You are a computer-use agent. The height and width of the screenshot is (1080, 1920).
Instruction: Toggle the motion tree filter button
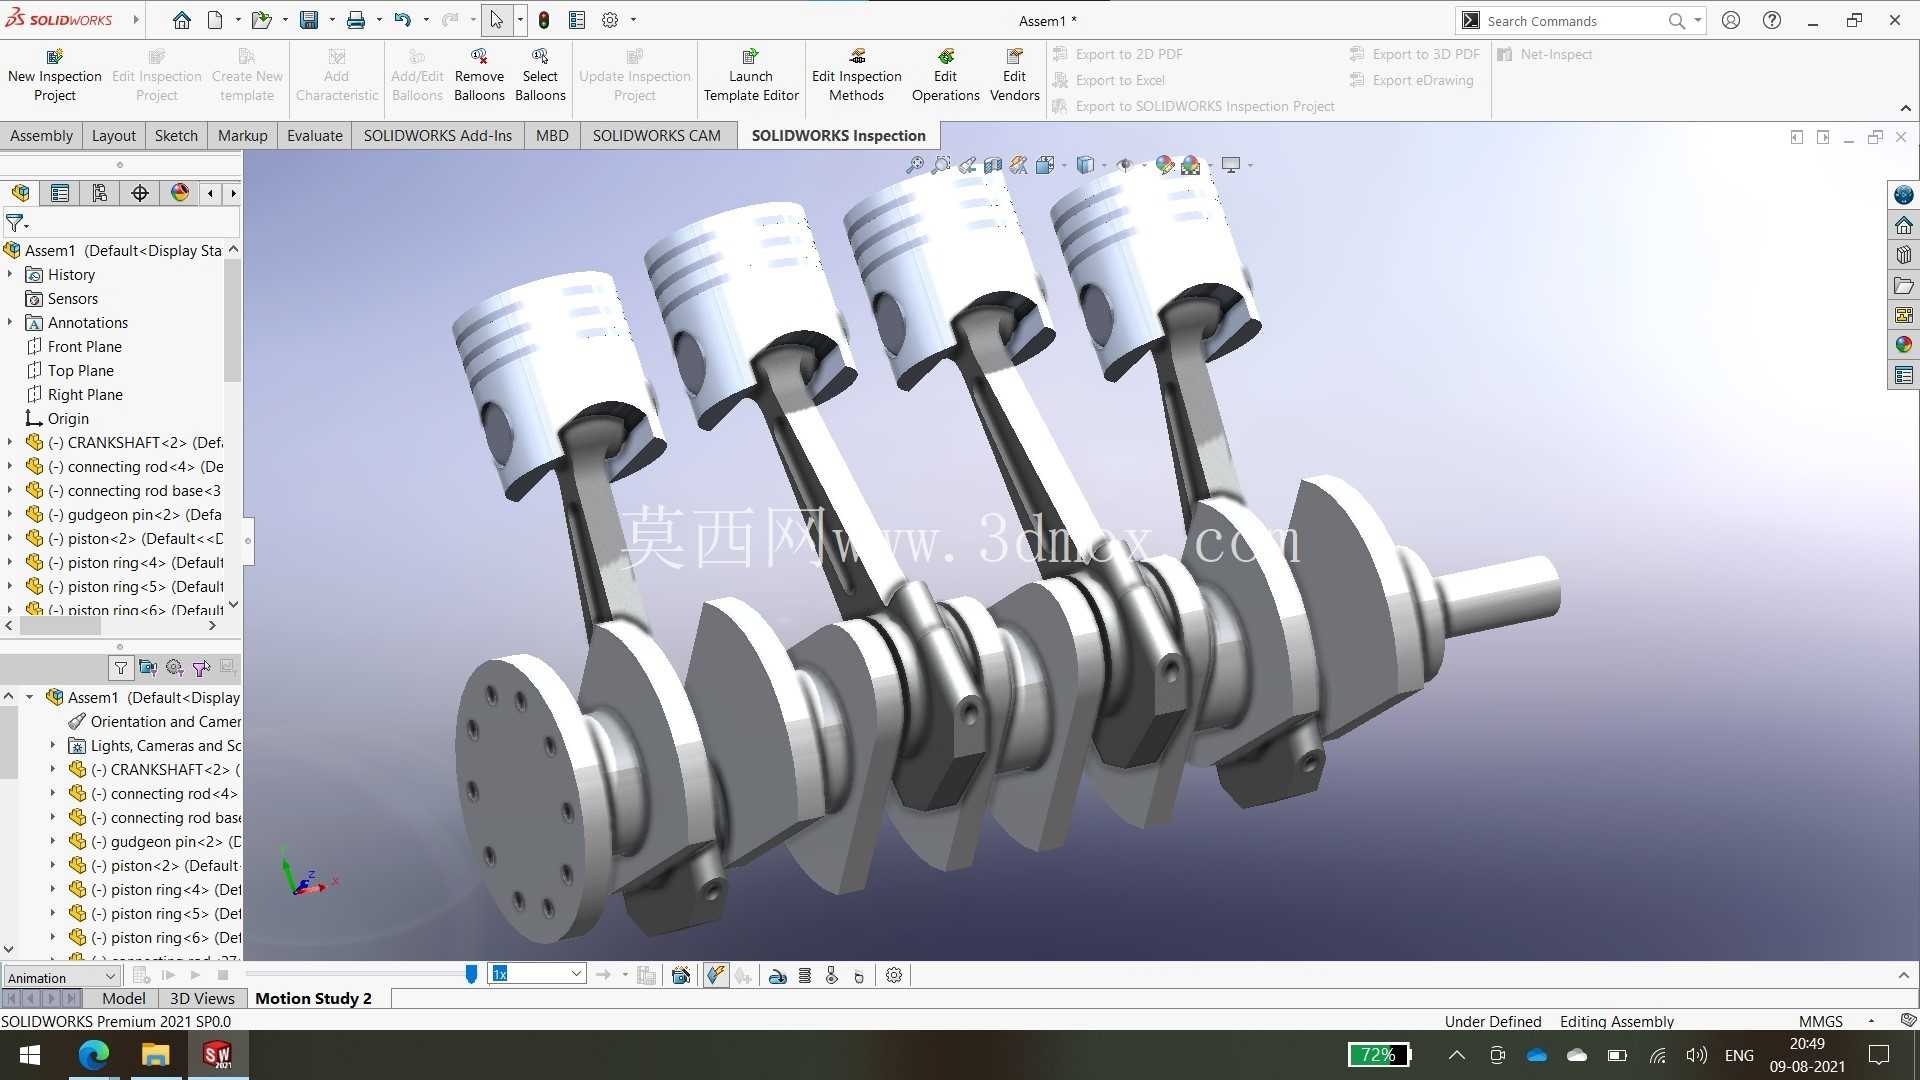coord(121,667)
